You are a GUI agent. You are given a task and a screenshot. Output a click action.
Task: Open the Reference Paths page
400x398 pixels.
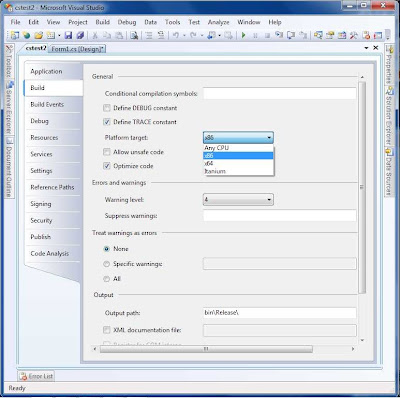coord(53,187)
